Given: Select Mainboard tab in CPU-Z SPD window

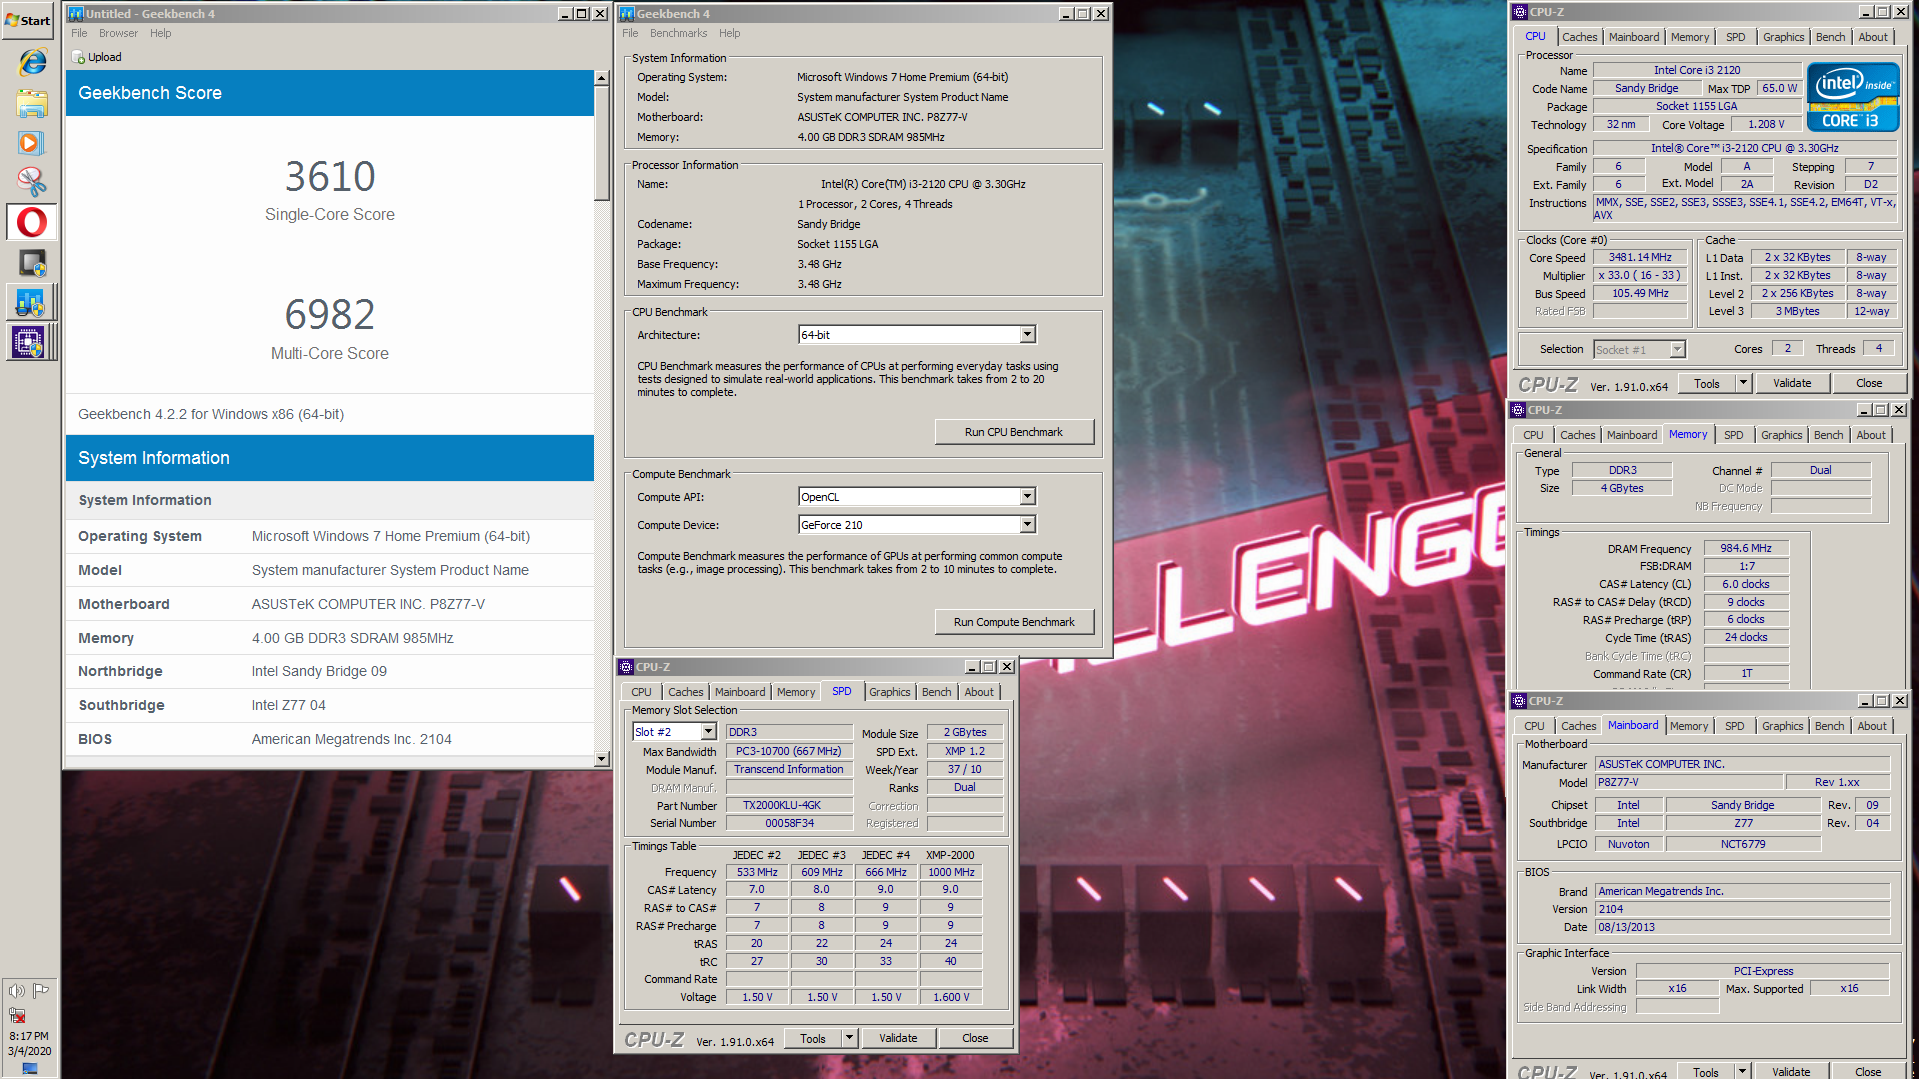Looking at the screenshot, I should pyautogui.click(x=740, y=692).
